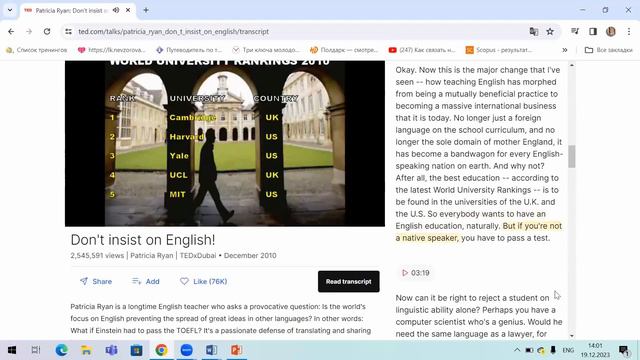Screen dimensions: 640x360
Task: Open site information icon in address bar
Action: (68, 31)
